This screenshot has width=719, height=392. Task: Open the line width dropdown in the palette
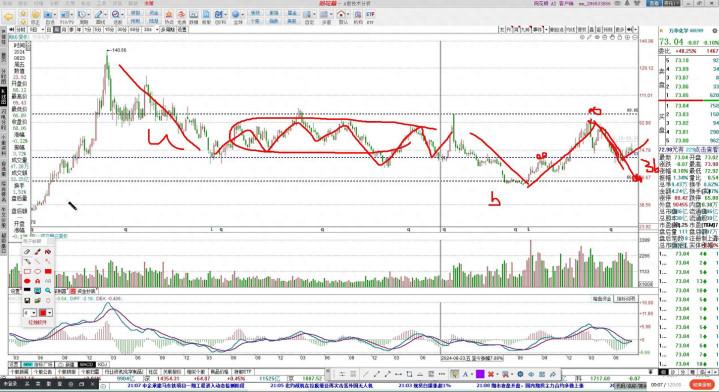pyautogui.click(x=30, y=313)
